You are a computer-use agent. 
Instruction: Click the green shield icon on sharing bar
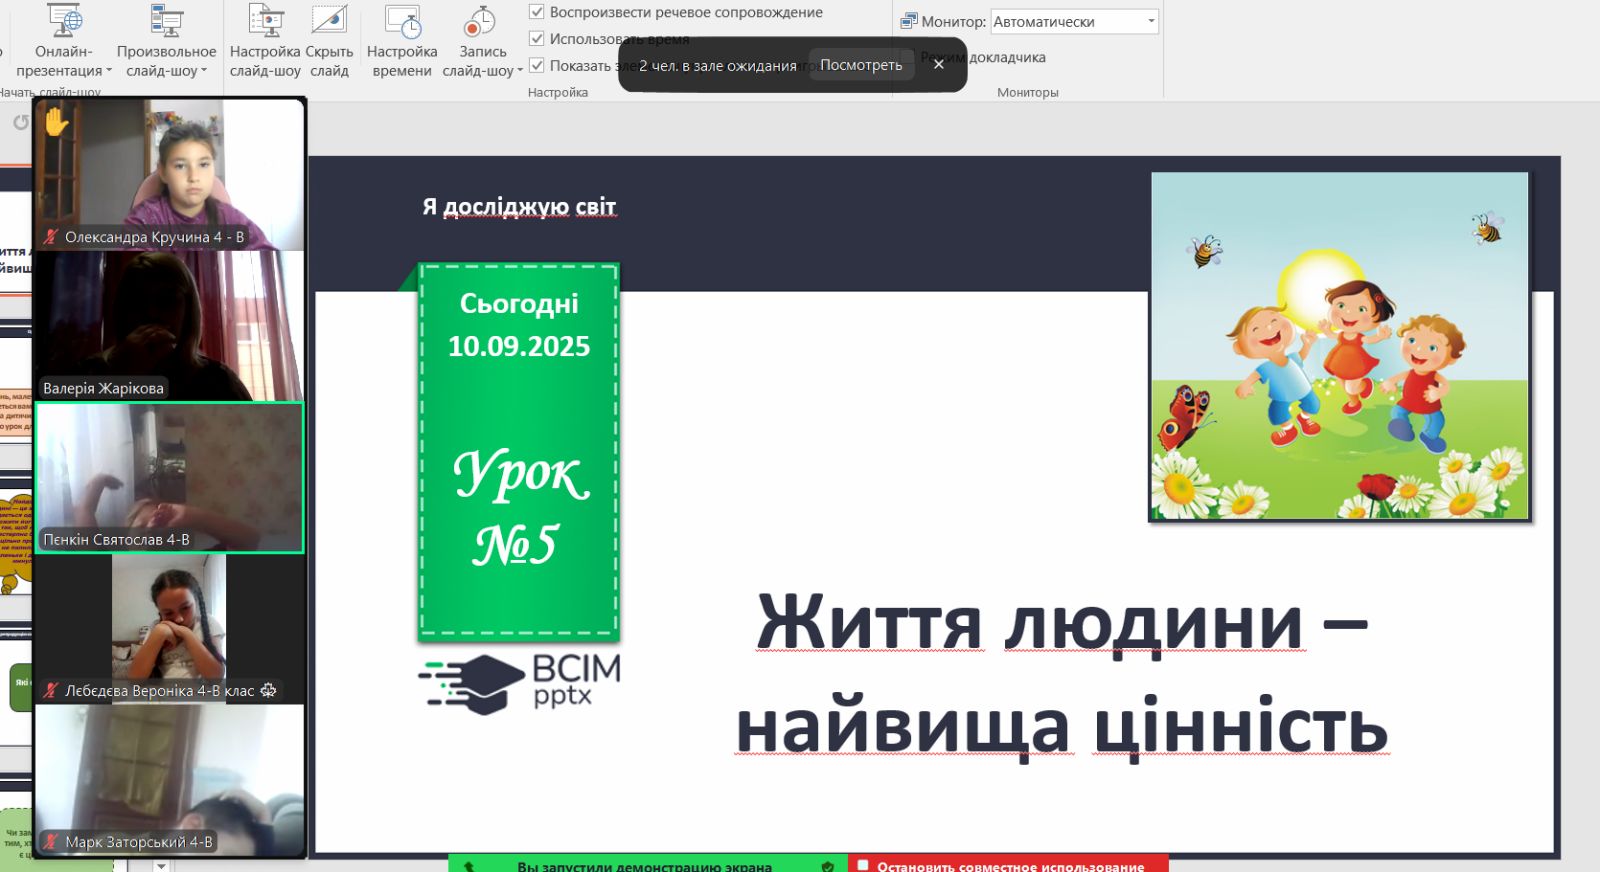(x=828, y=866)
